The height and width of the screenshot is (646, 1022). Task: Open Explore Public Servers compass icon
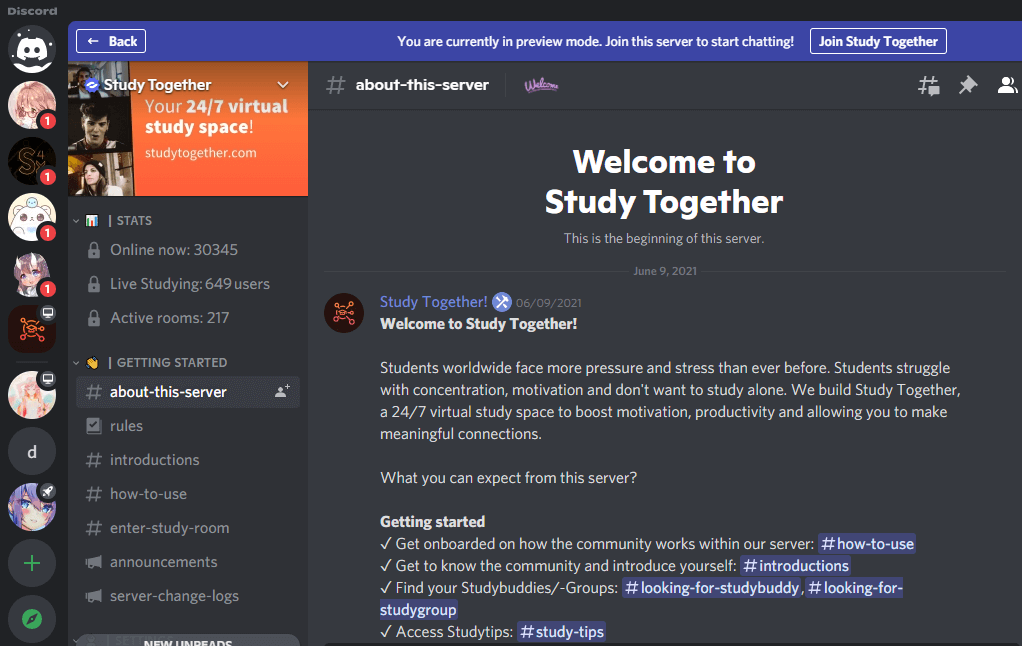coord(32,619)
